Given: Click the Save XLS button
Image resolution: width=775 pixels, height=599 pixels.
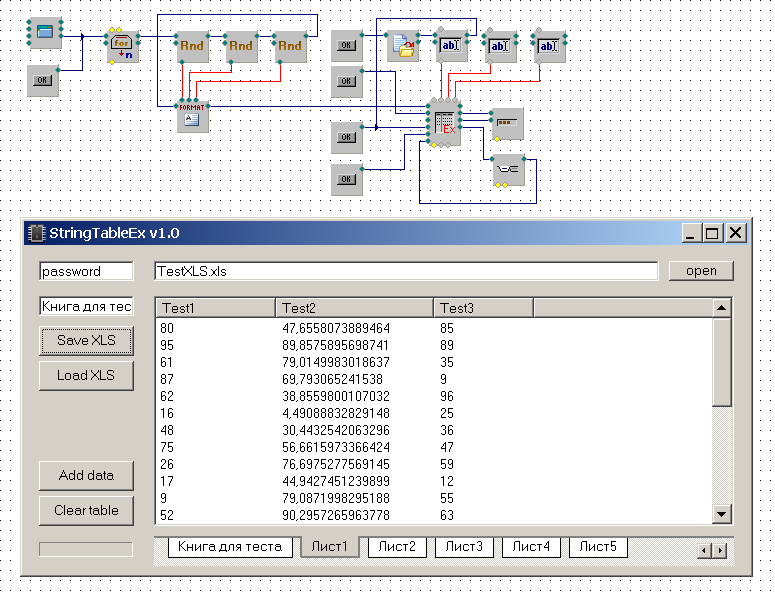Looking at the screenshot, I should point(86,341).
